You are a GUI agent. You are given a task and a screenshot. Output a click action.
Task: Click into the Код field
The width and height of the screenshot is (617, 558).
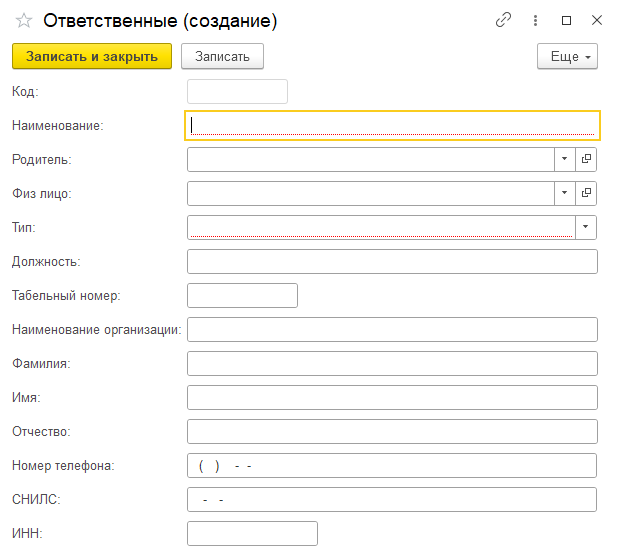point(237,92)
